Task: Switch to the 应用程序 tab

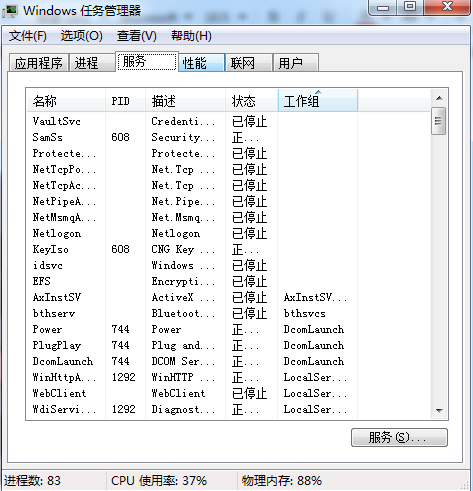Action: 39,63
